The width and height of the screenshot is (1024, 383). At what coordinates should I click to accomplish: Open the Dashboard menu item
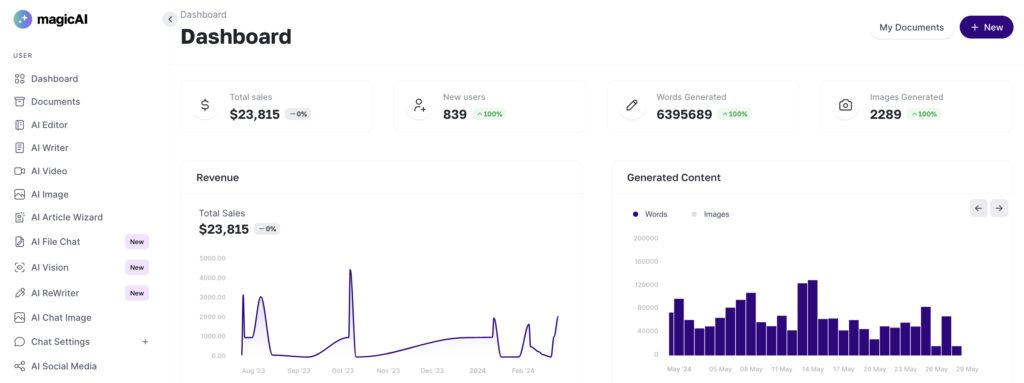coord(54,79)
